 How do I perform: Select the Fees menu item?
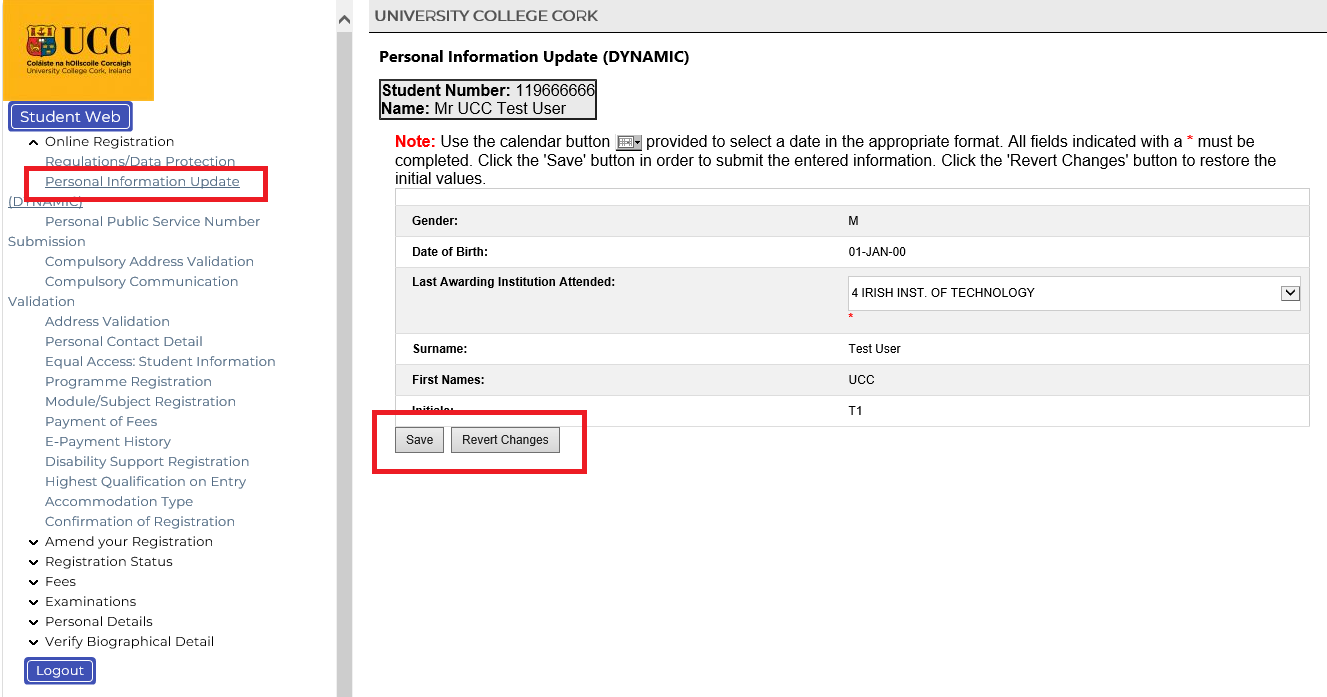[60, 582]
